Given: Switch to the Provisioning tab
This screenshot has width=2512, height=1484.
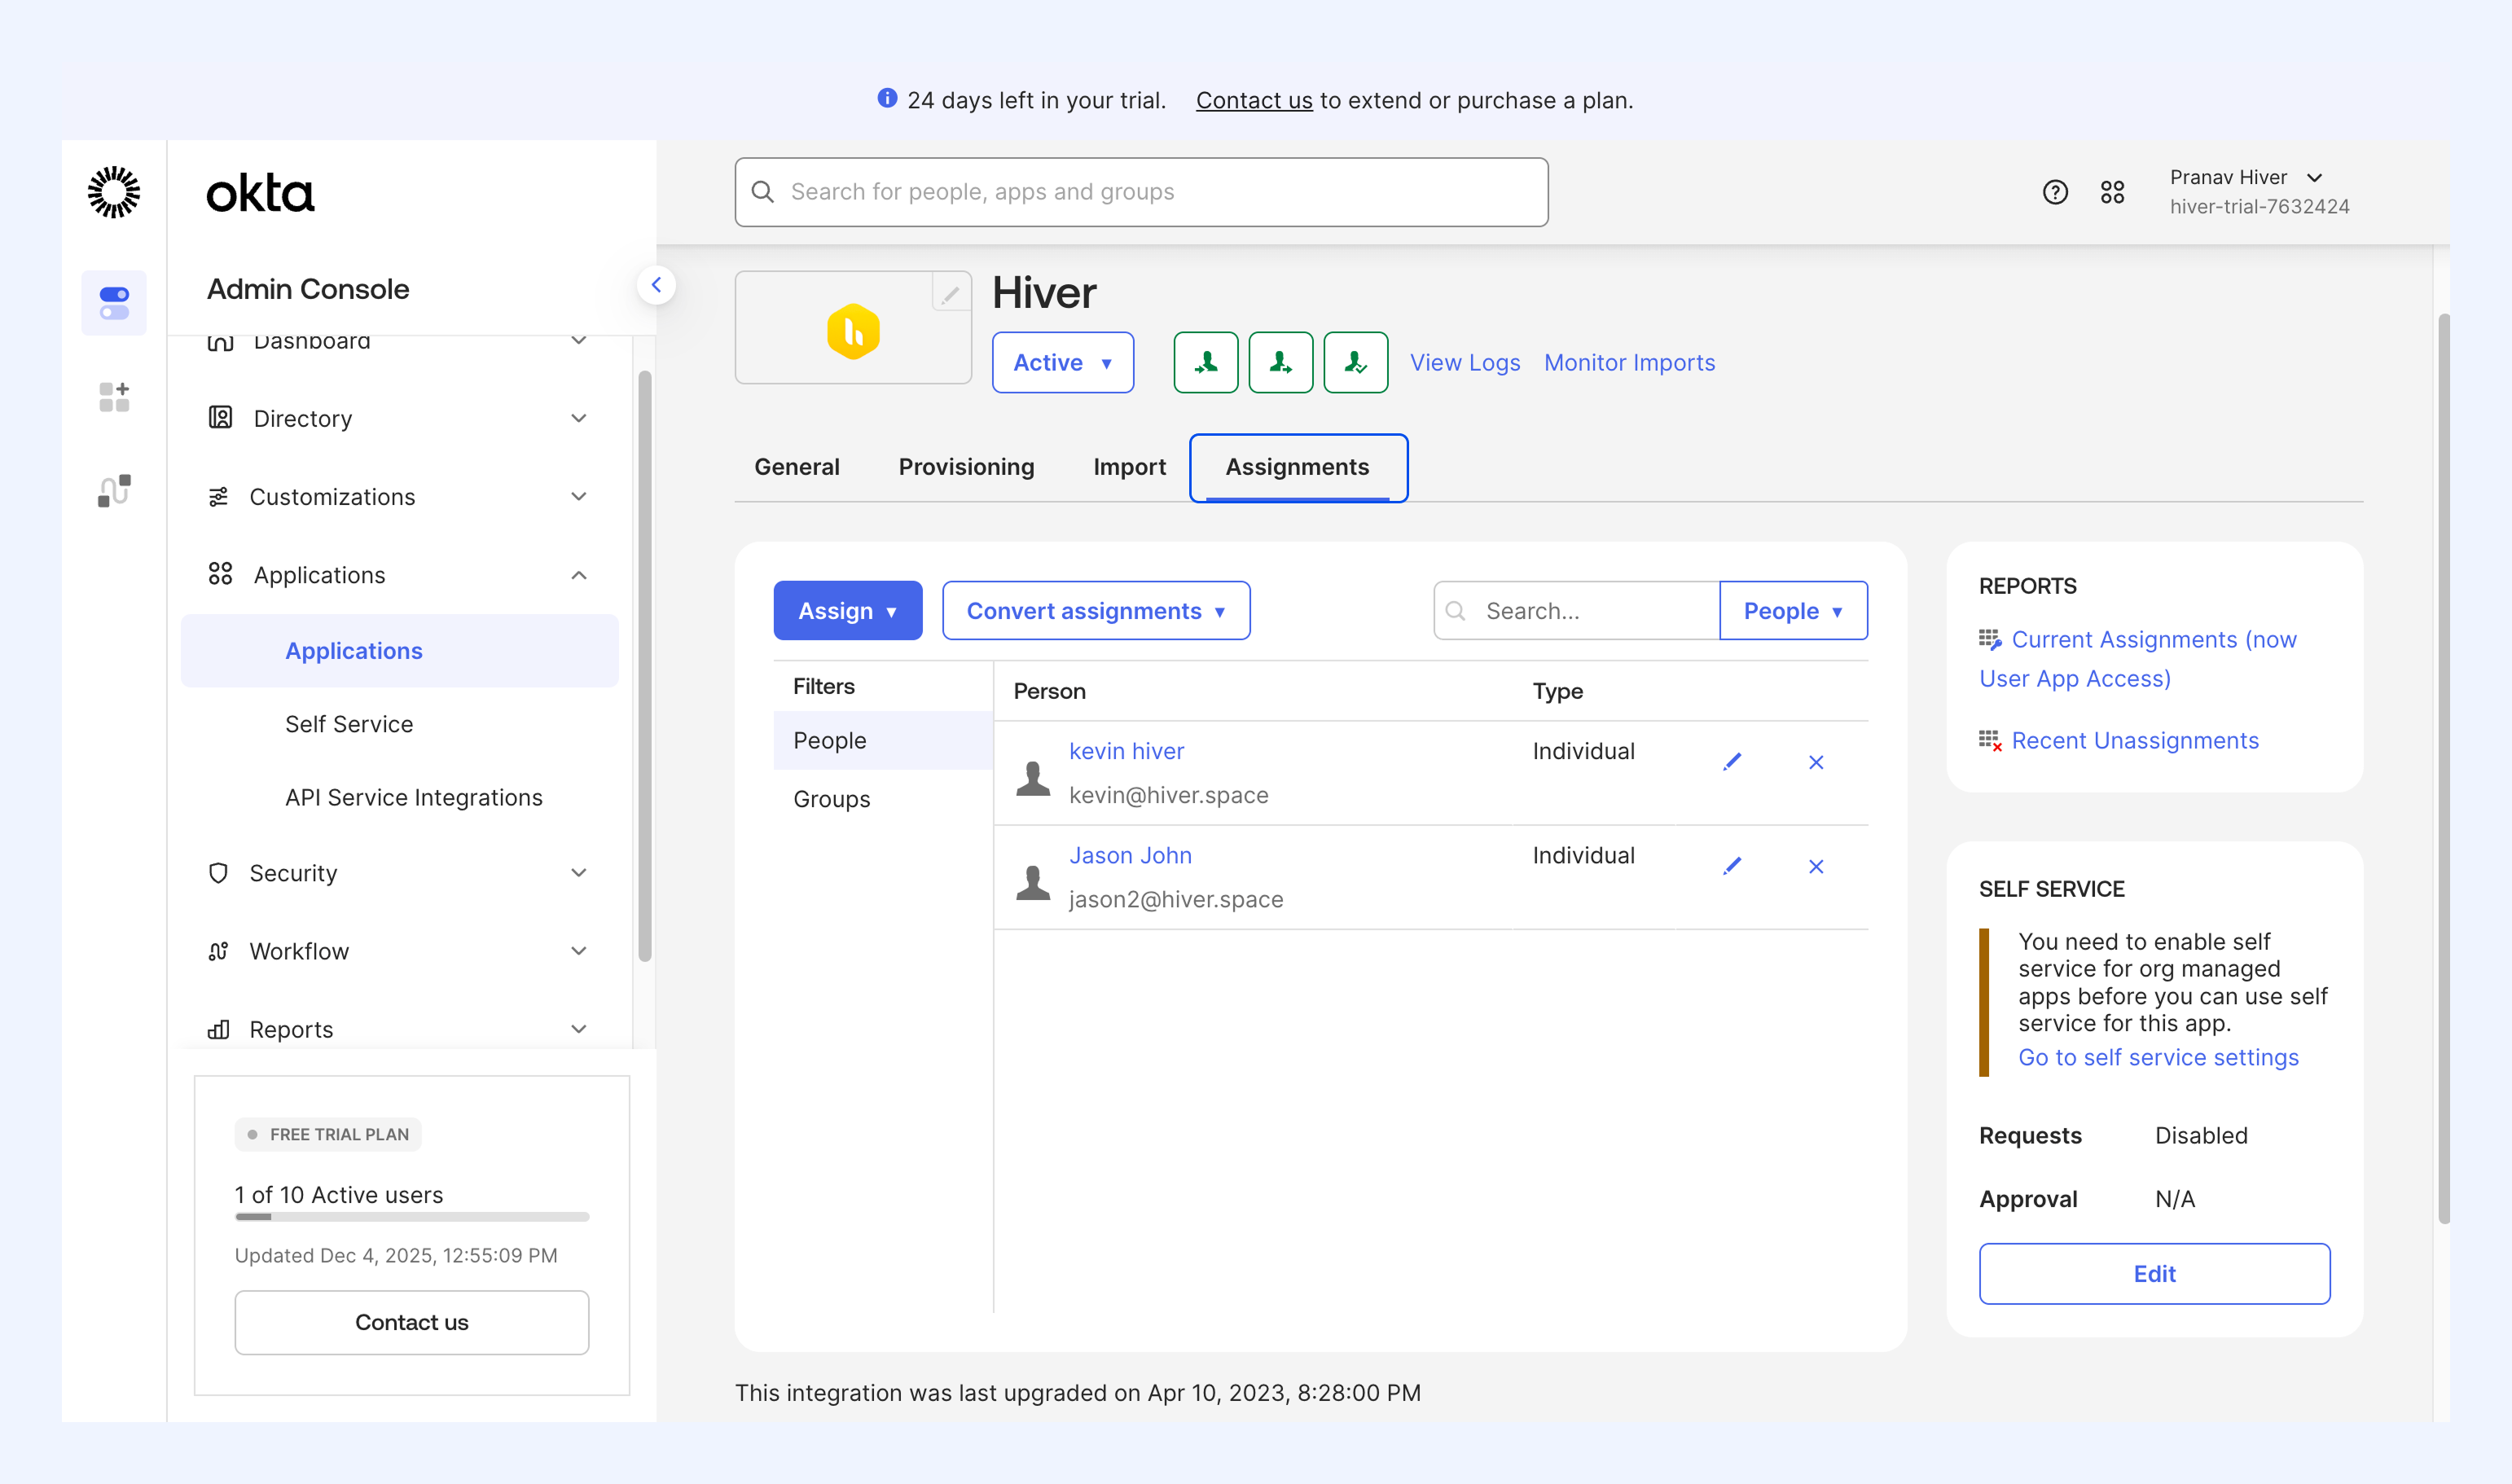Looking at the screenshot, I should (966, 467).
